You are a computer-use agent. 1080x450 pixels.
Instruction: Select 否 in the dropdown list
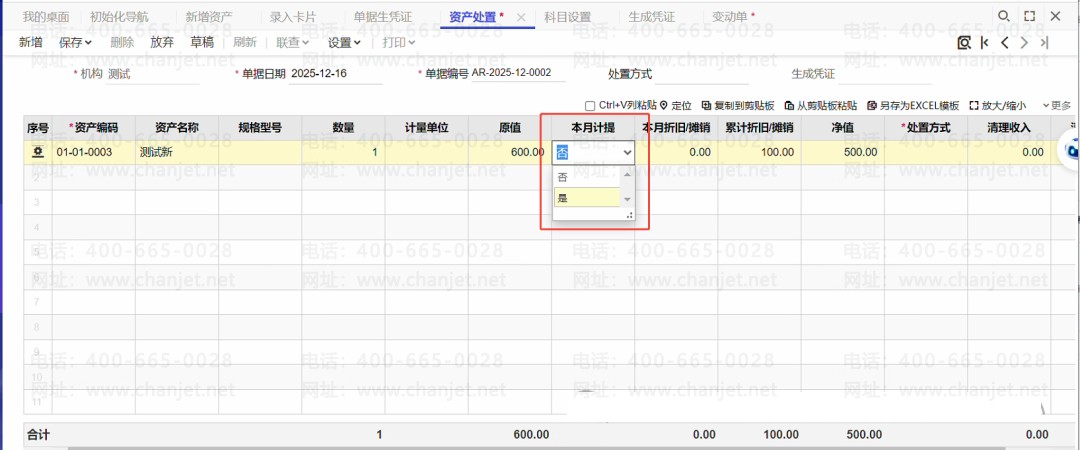(x=587, y=177)
